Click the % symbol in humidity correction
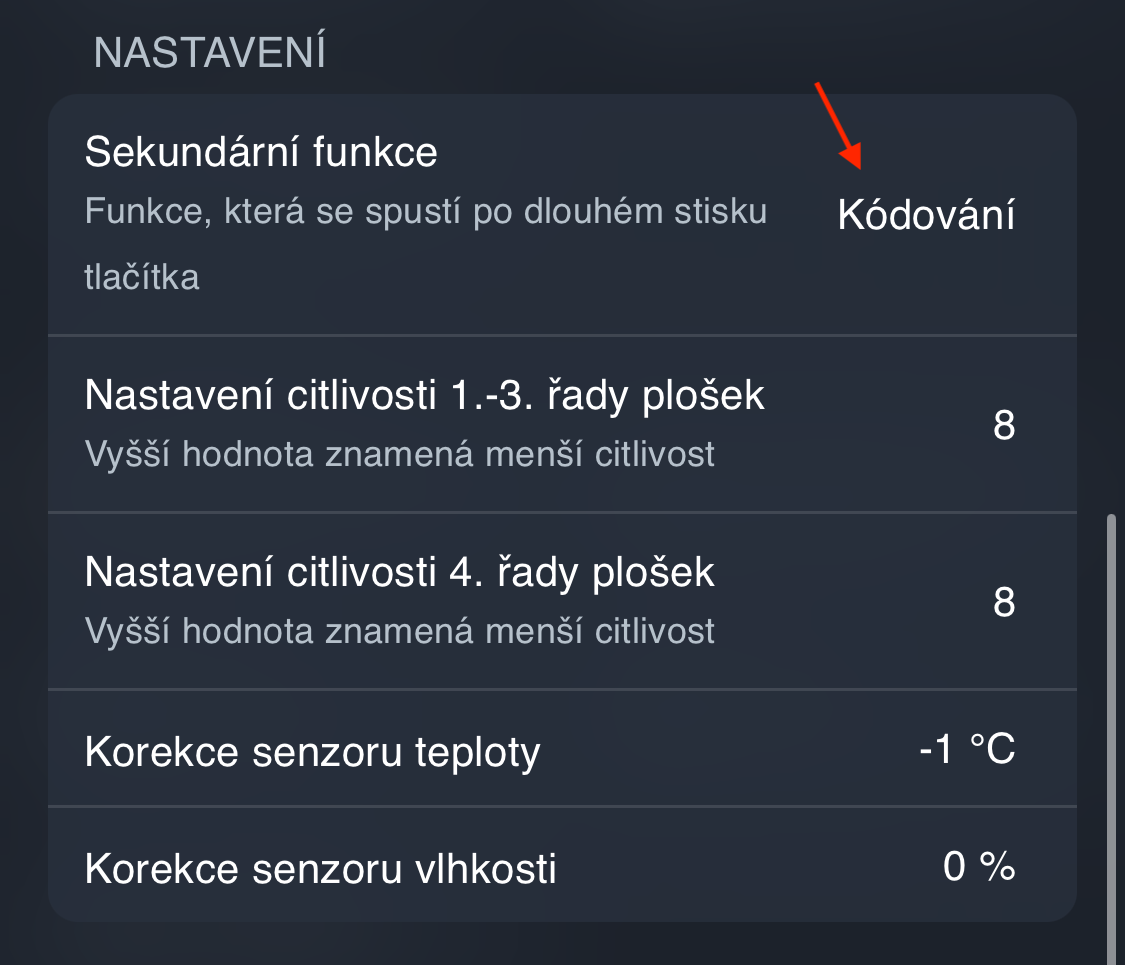 (998, 866)
